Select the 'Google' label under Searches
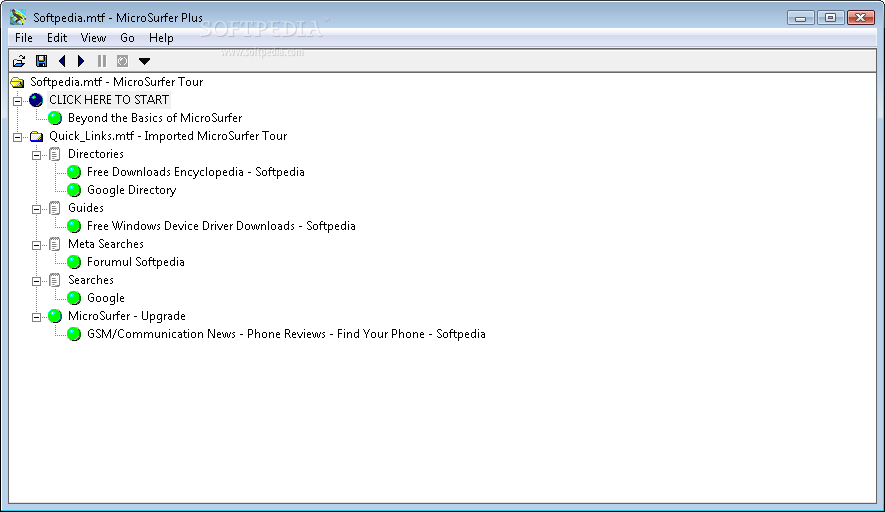 106,298
